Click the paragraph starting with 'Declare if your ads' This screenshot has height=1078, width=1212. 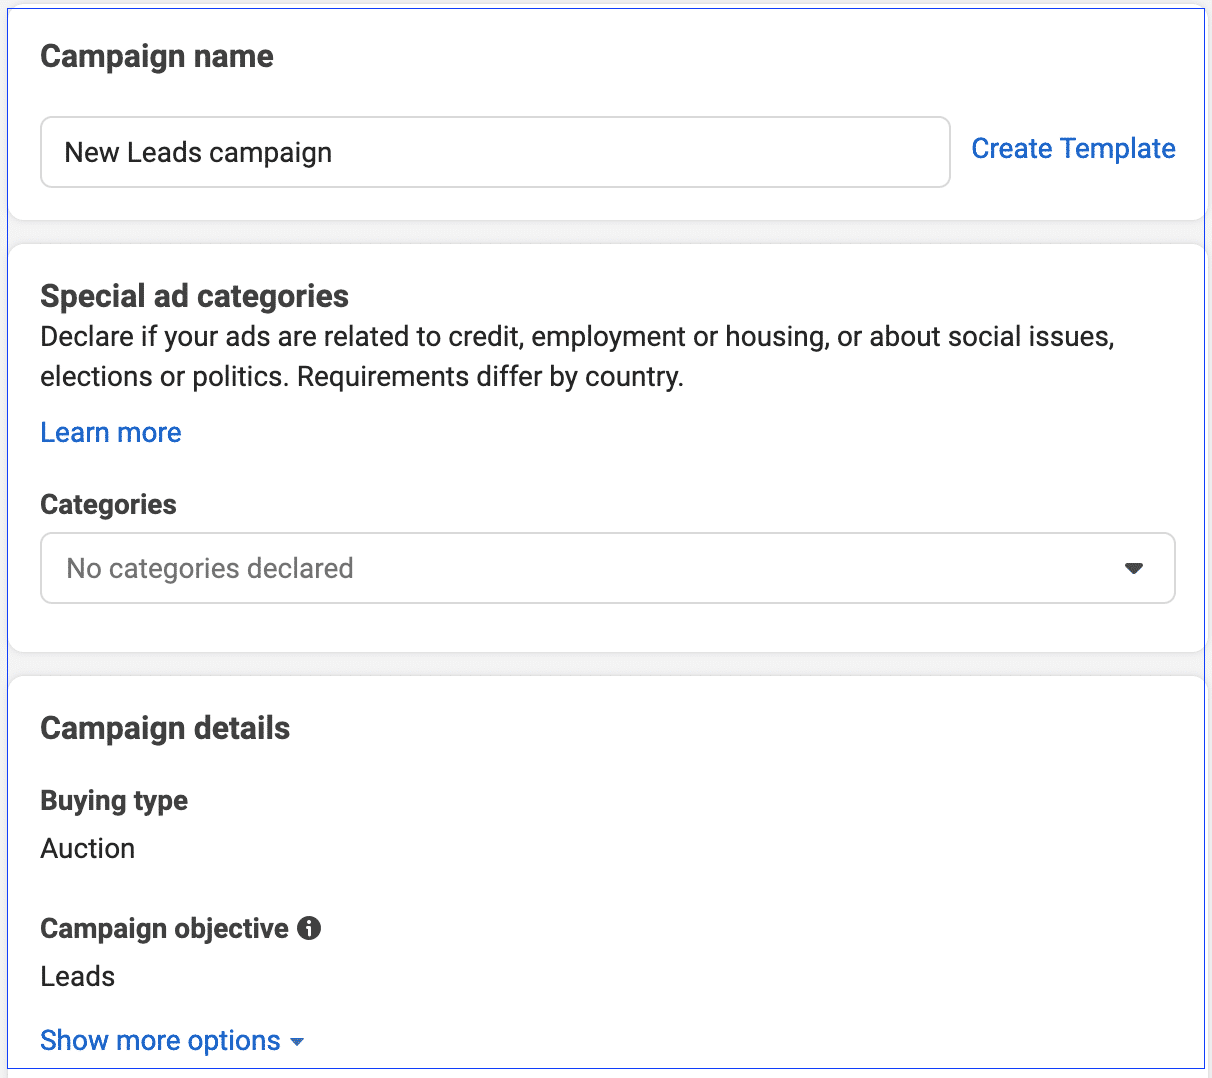pyautogui.click(x=577, y=357)
